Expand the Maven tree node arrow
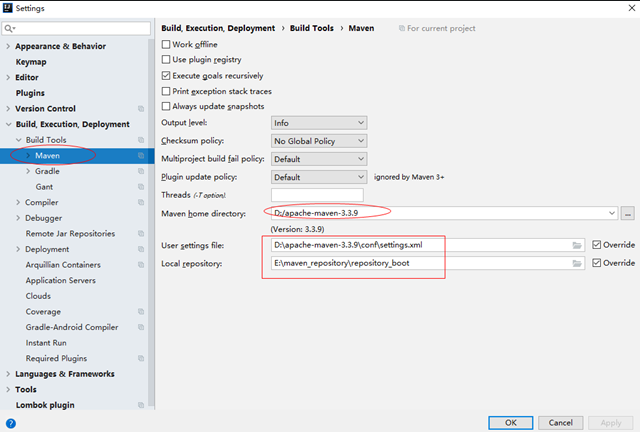Screen dimensions: 640x432 coord(28,156)
